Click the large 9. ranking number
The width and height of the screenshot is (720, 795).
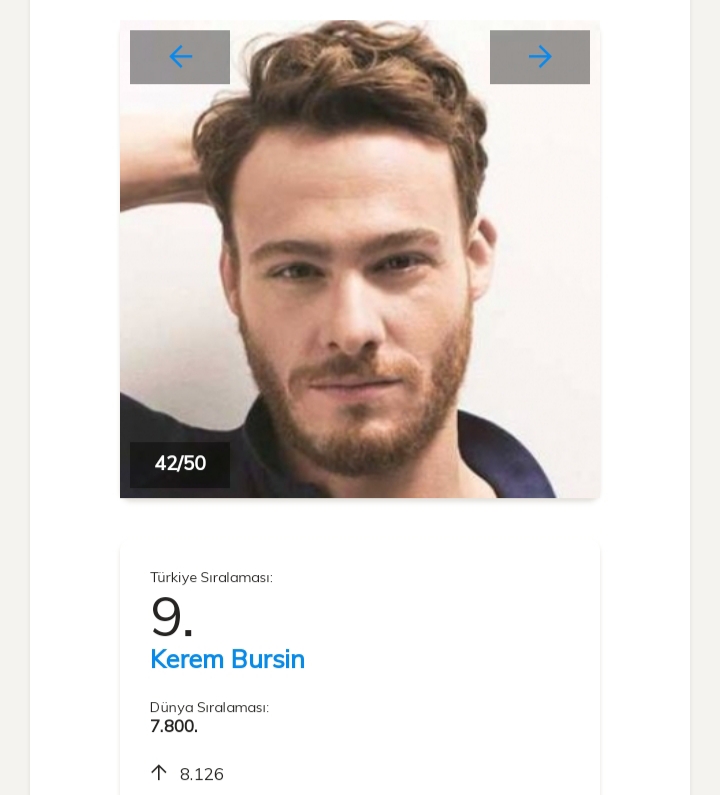[171, 617]
